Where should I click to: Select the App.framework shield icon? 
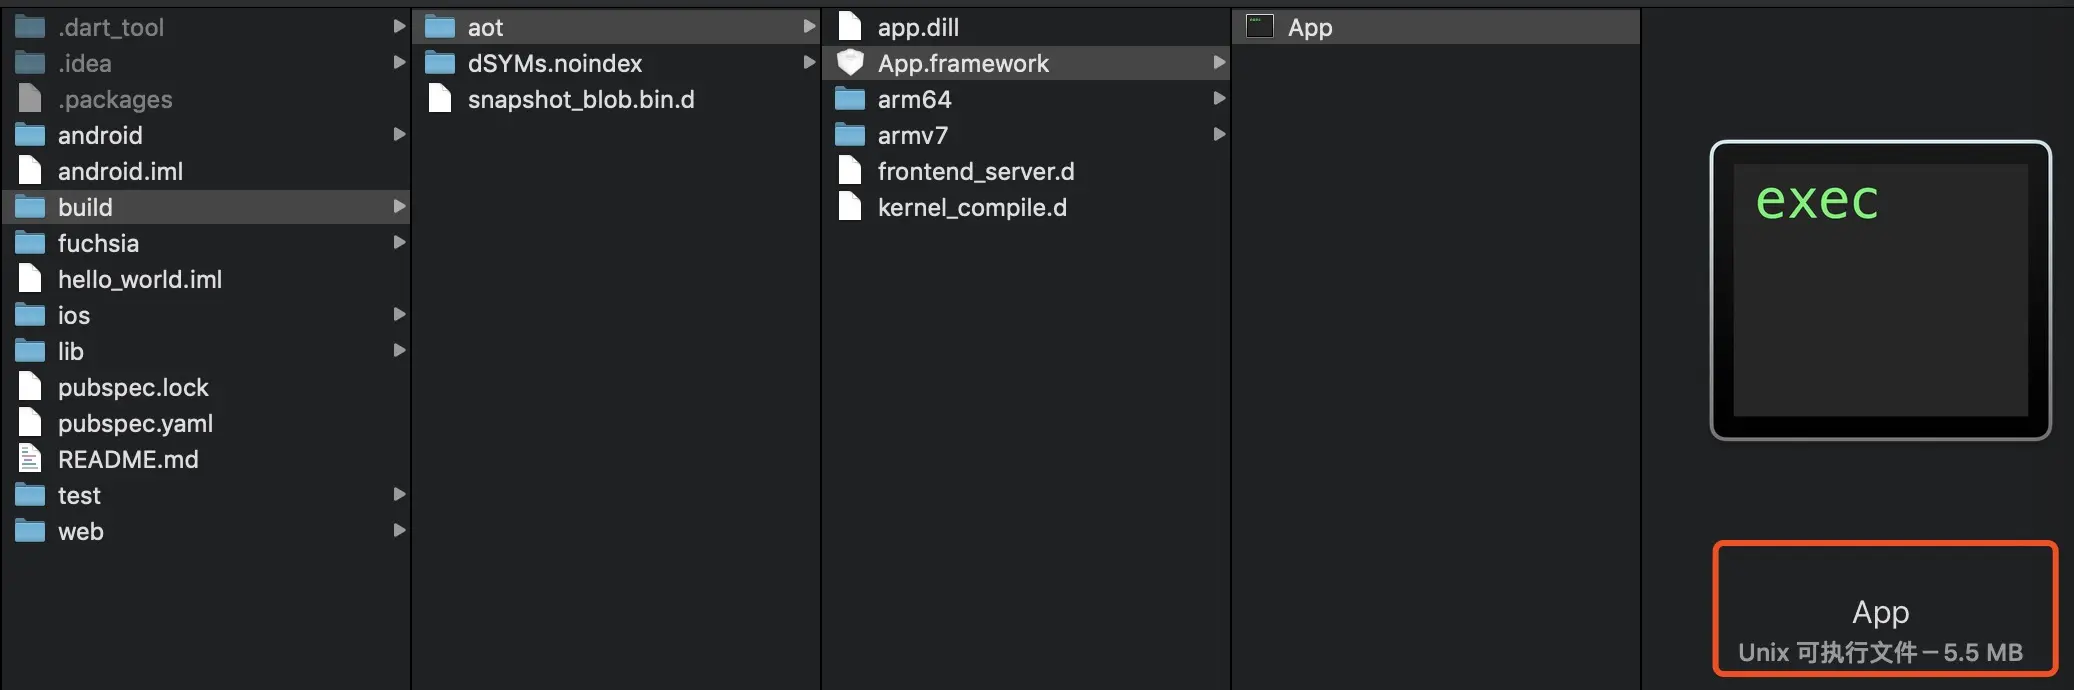[x=850, y=63]
